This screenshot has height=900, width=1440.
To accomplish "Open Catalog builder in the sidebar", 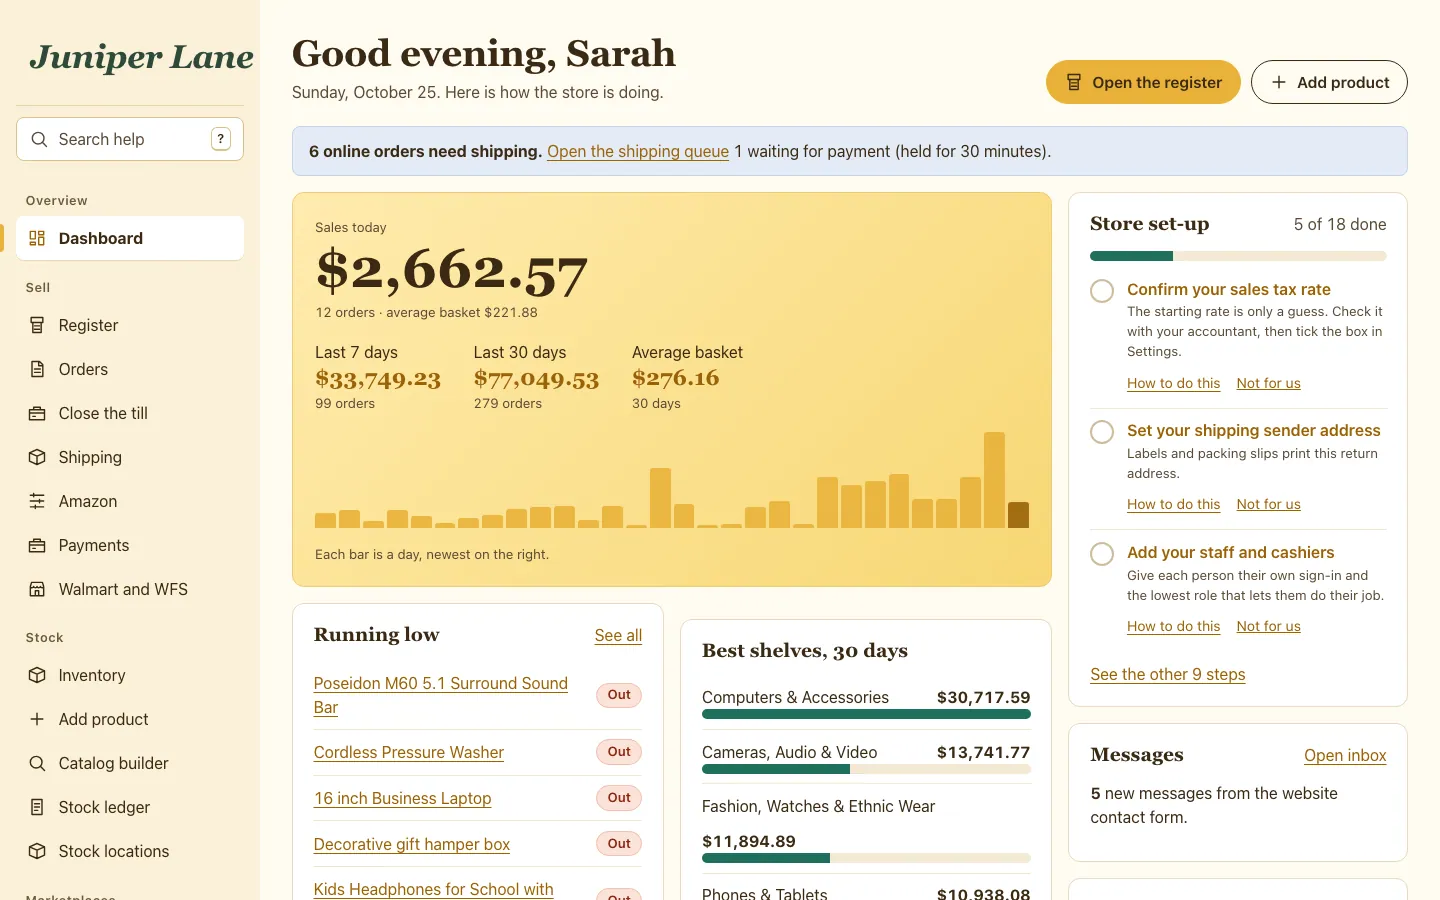I will [130, 763].
